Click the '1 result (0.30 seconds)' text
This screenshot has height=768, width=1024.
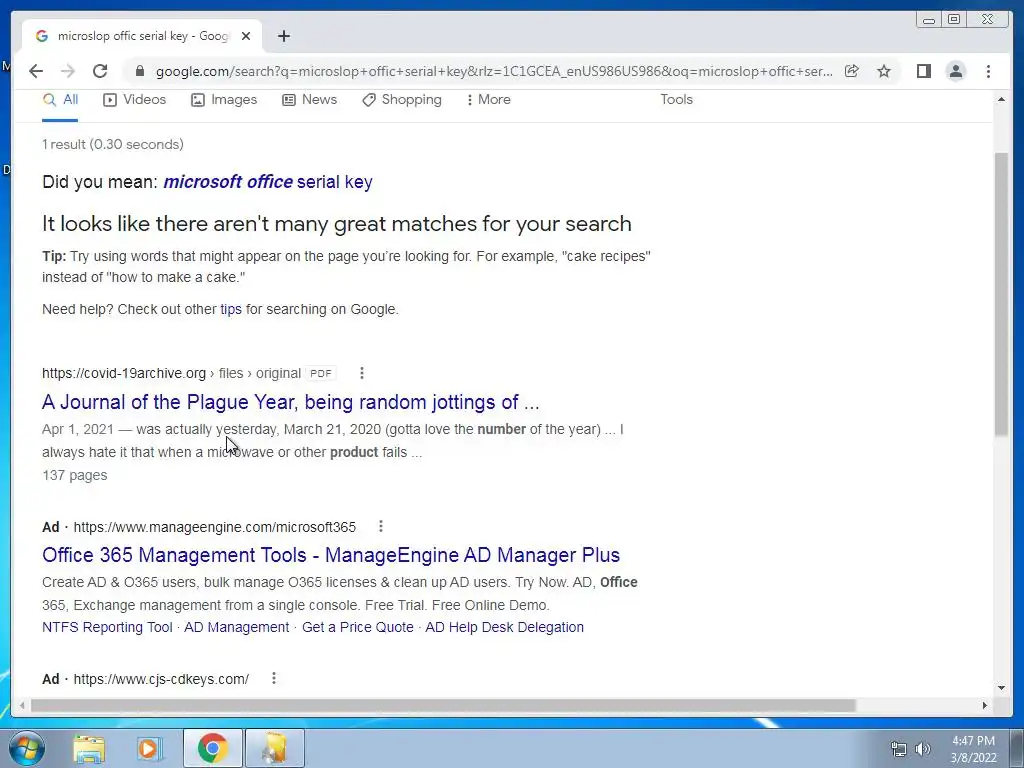pyautogui.click(x=112, y=144)
